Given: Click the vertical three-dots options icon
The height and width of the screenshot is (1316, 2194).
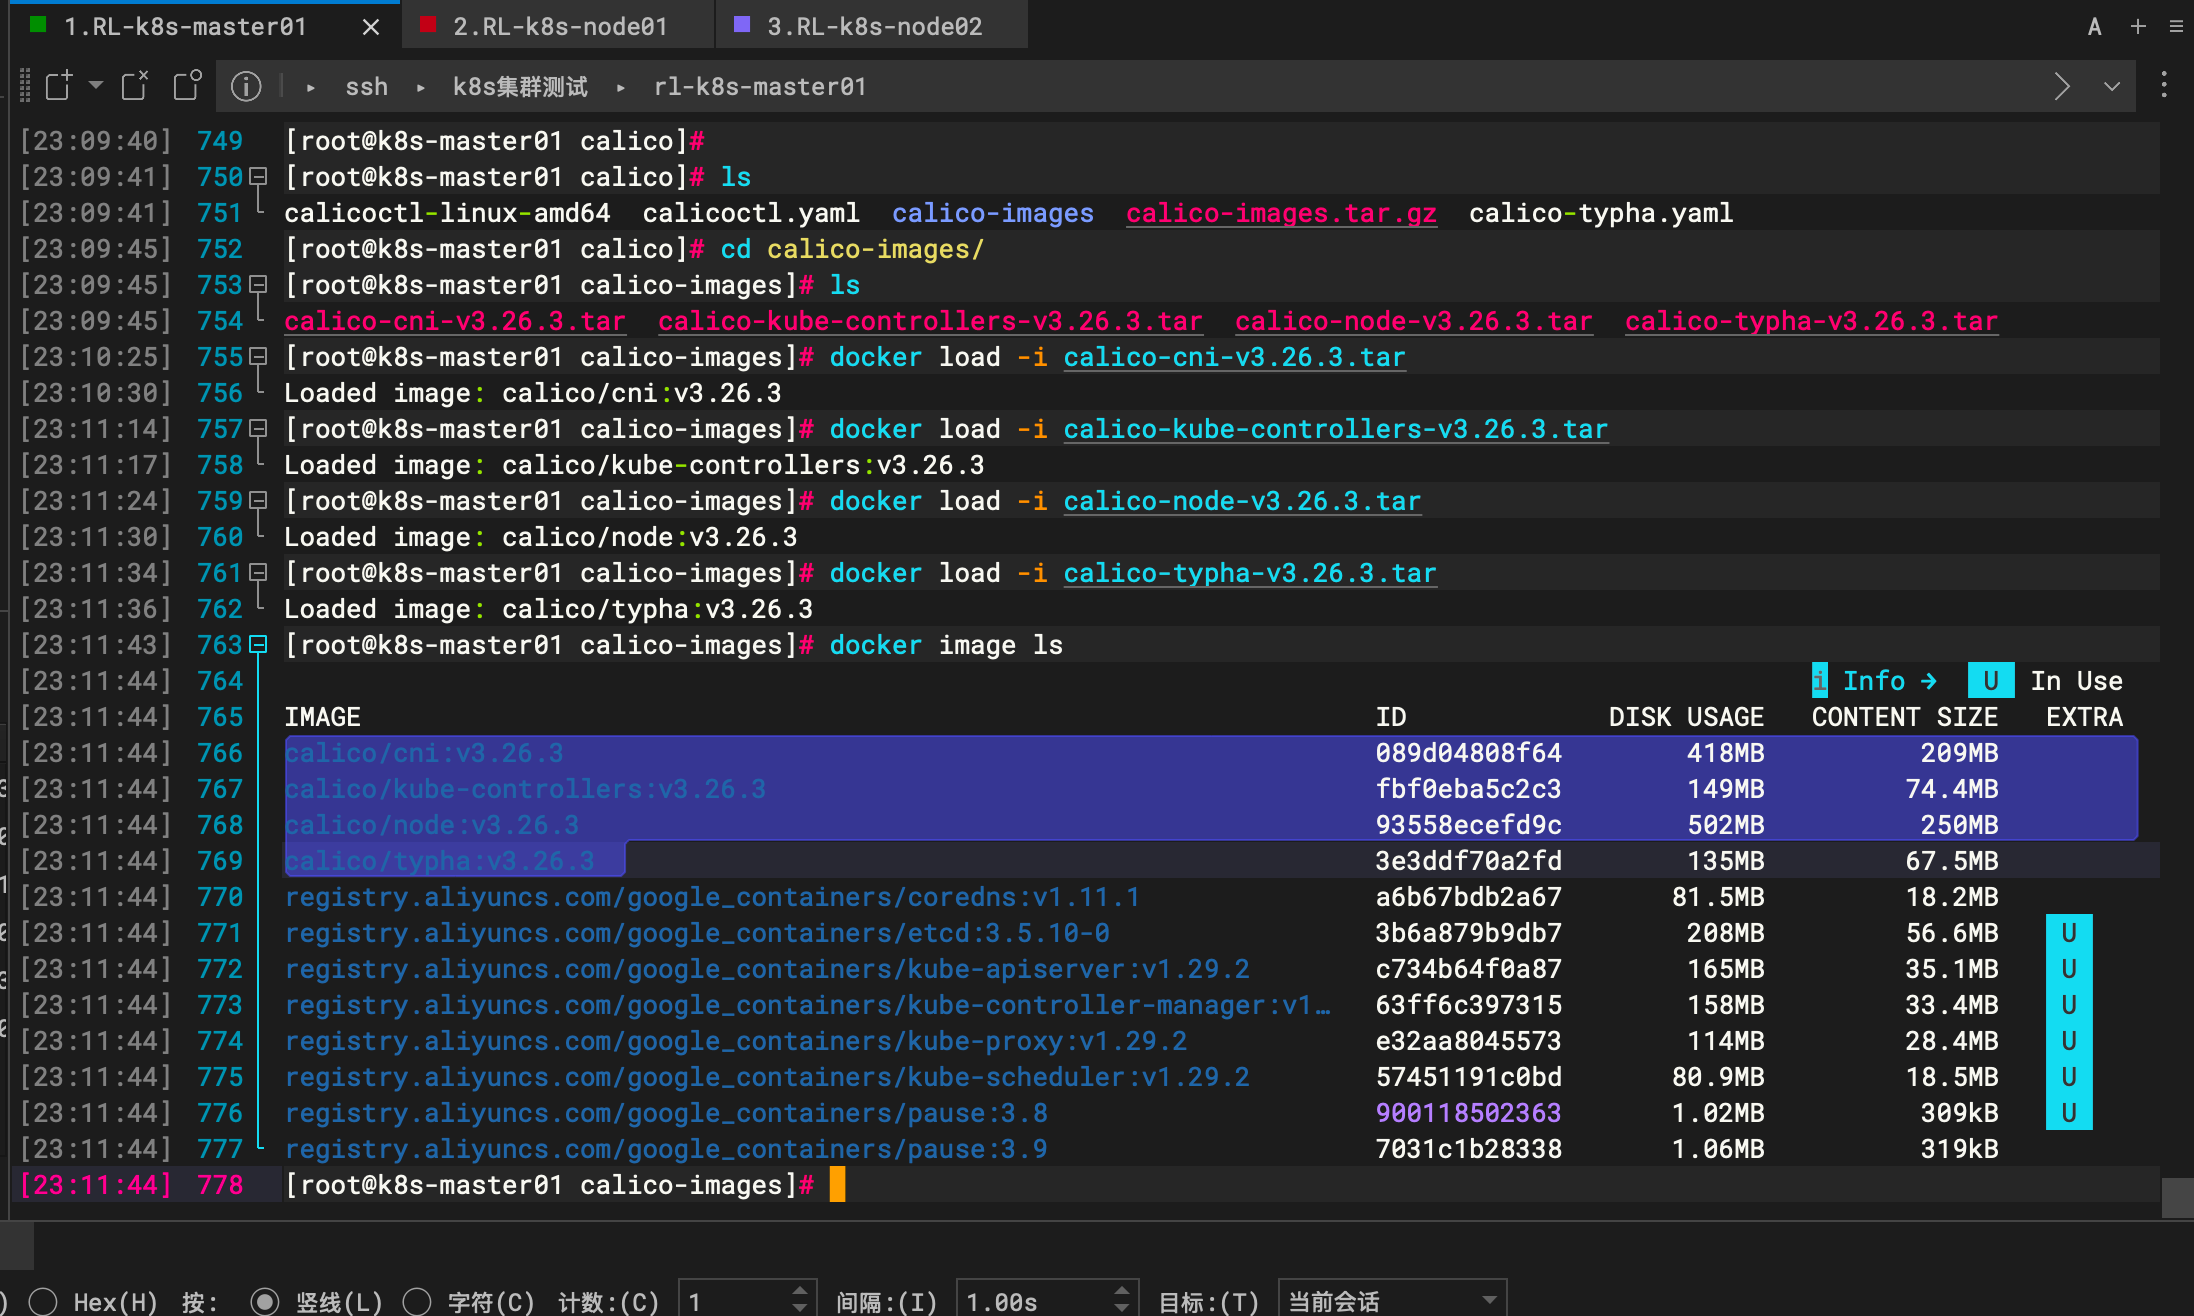Looking at the screenshot, I should click(2164, 85).
